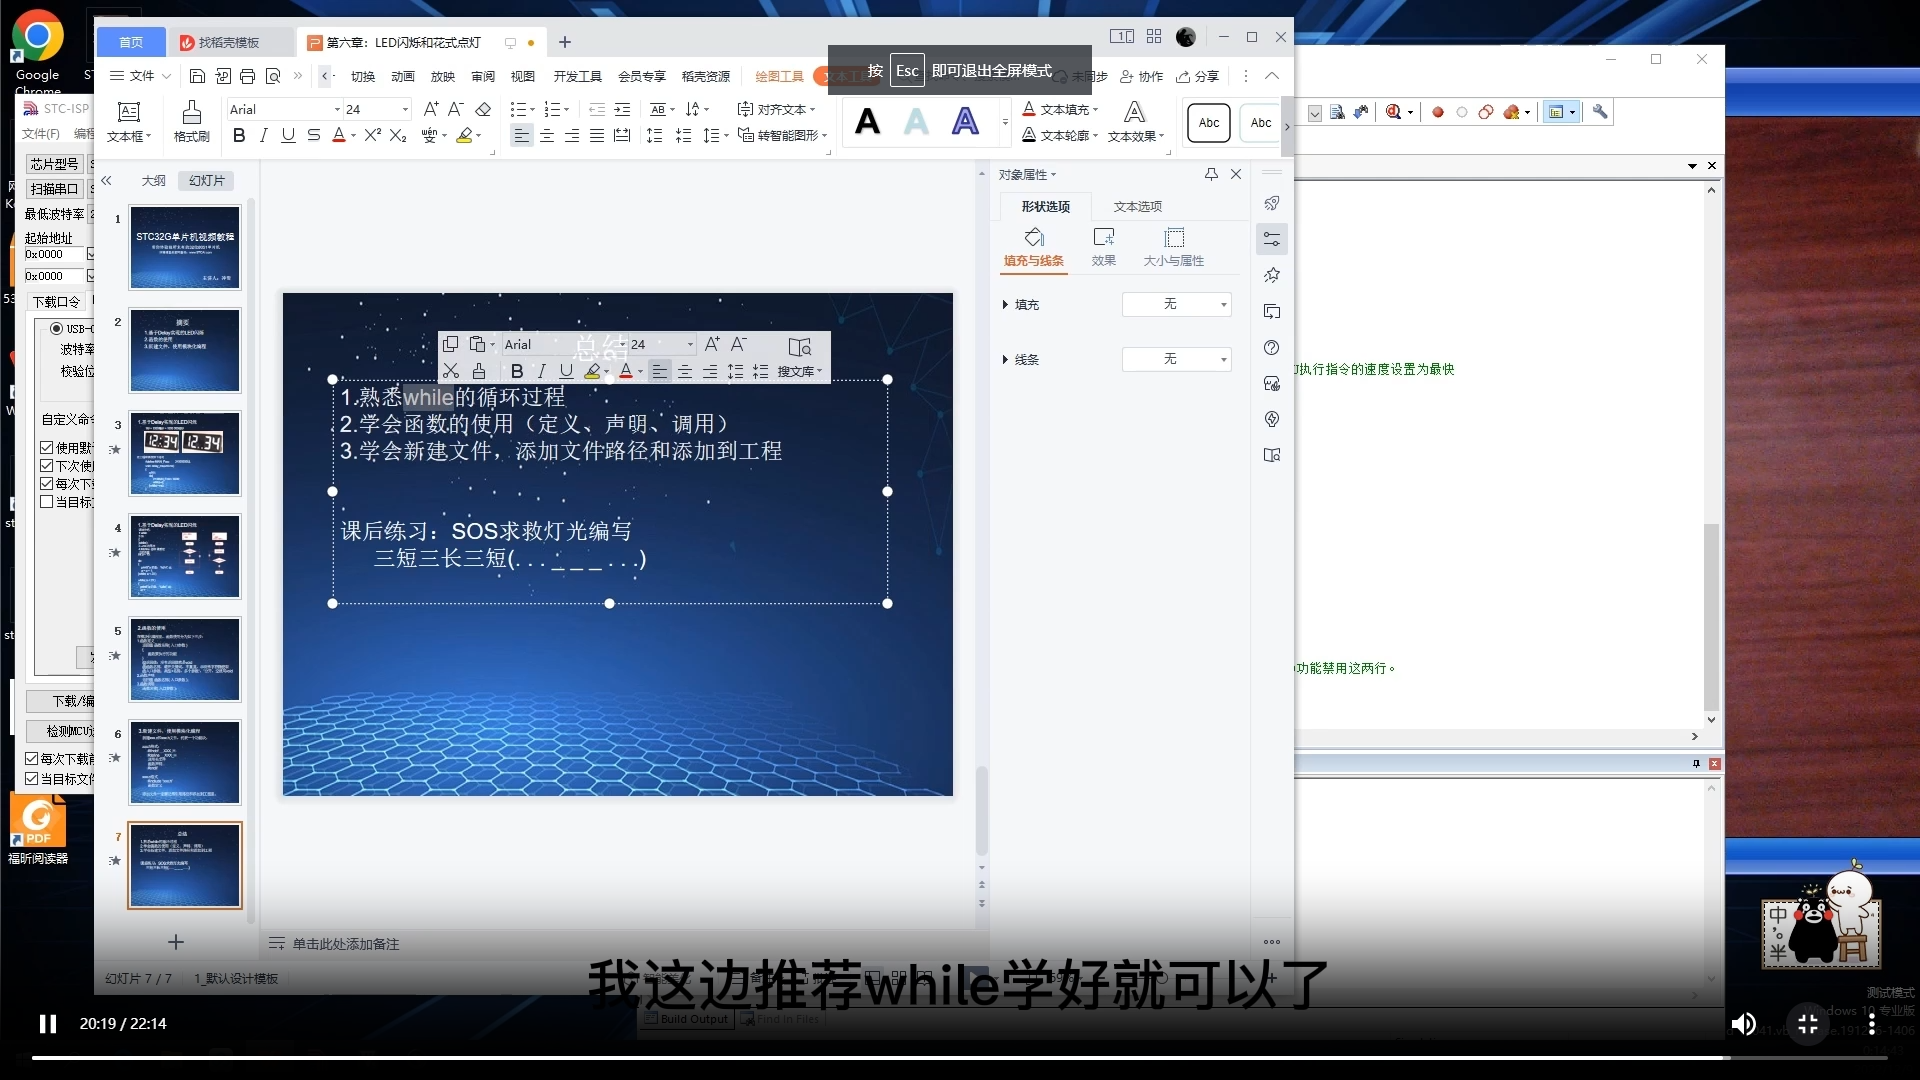Click Increase Indent icon in ribbon
Viewport: 1920px width, 1080px height.
point(622,109)
